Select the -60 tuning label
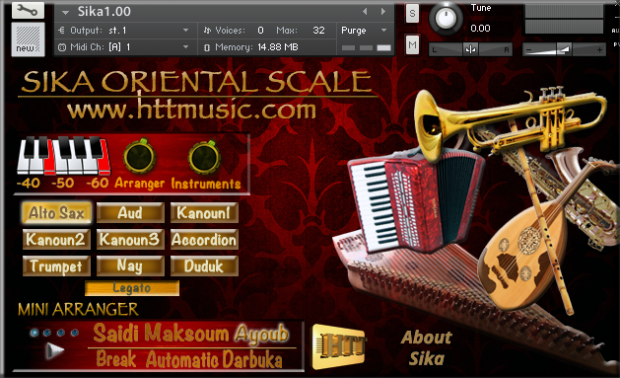620x378 pixels. pos(97,183)
